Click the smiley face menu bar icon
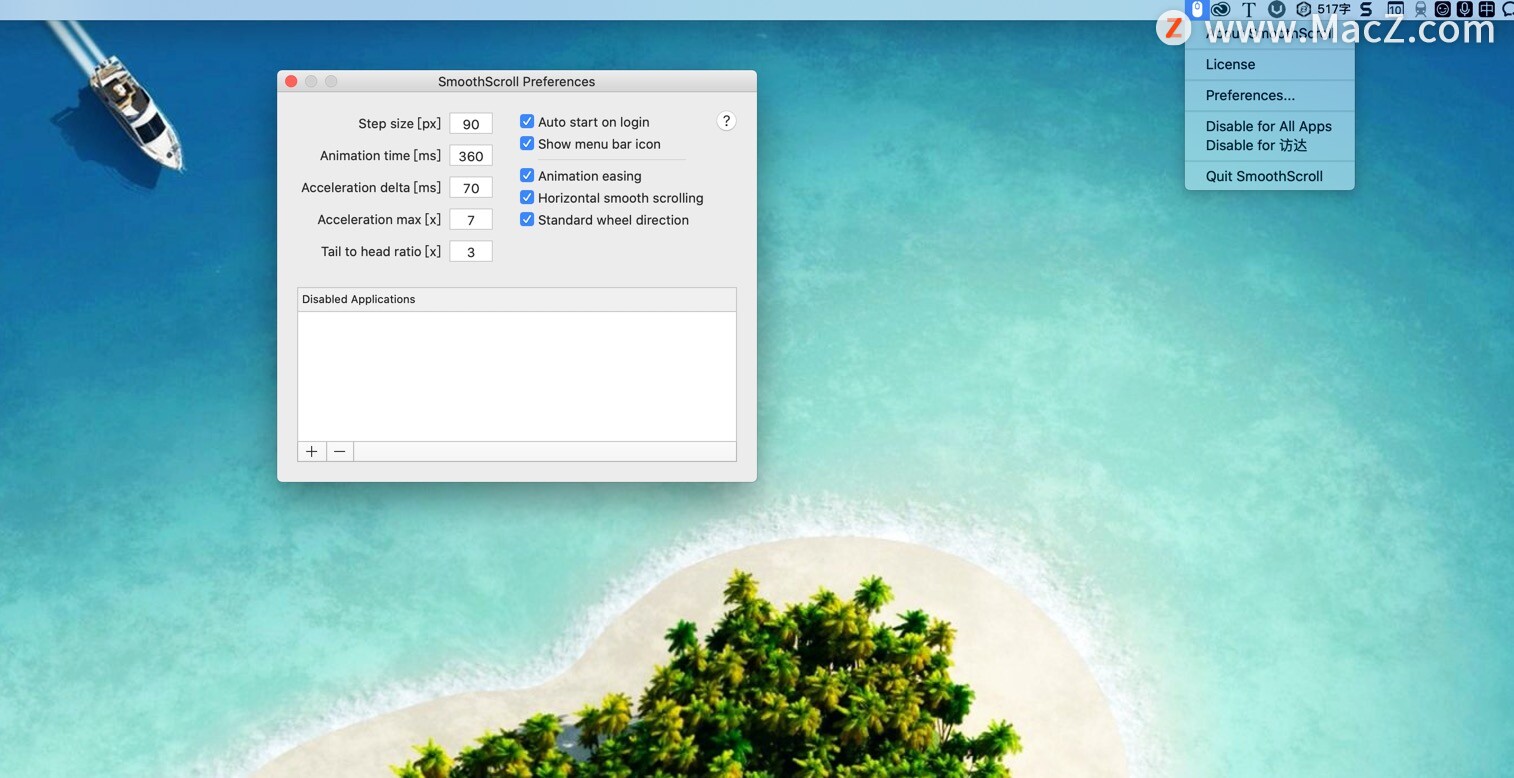Image resolution: width=1514 pixels, height=778 pixels. (1443, 9)
